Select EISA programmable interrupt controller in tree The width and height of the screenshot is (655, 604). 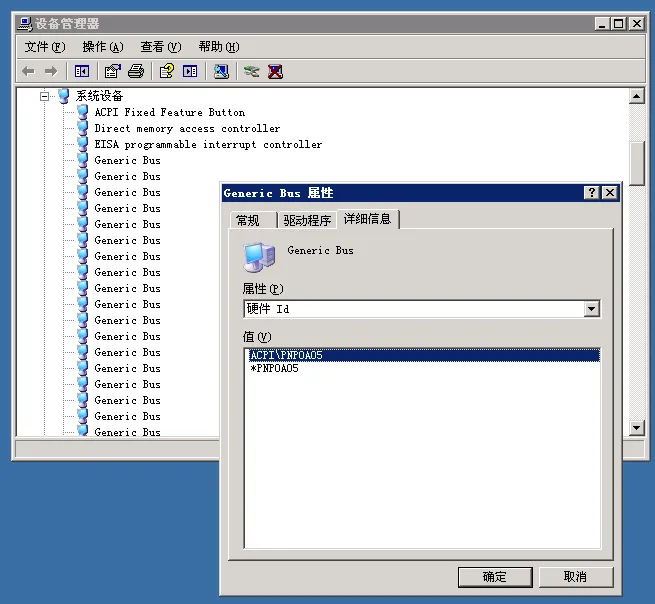[x=208, y=145]
